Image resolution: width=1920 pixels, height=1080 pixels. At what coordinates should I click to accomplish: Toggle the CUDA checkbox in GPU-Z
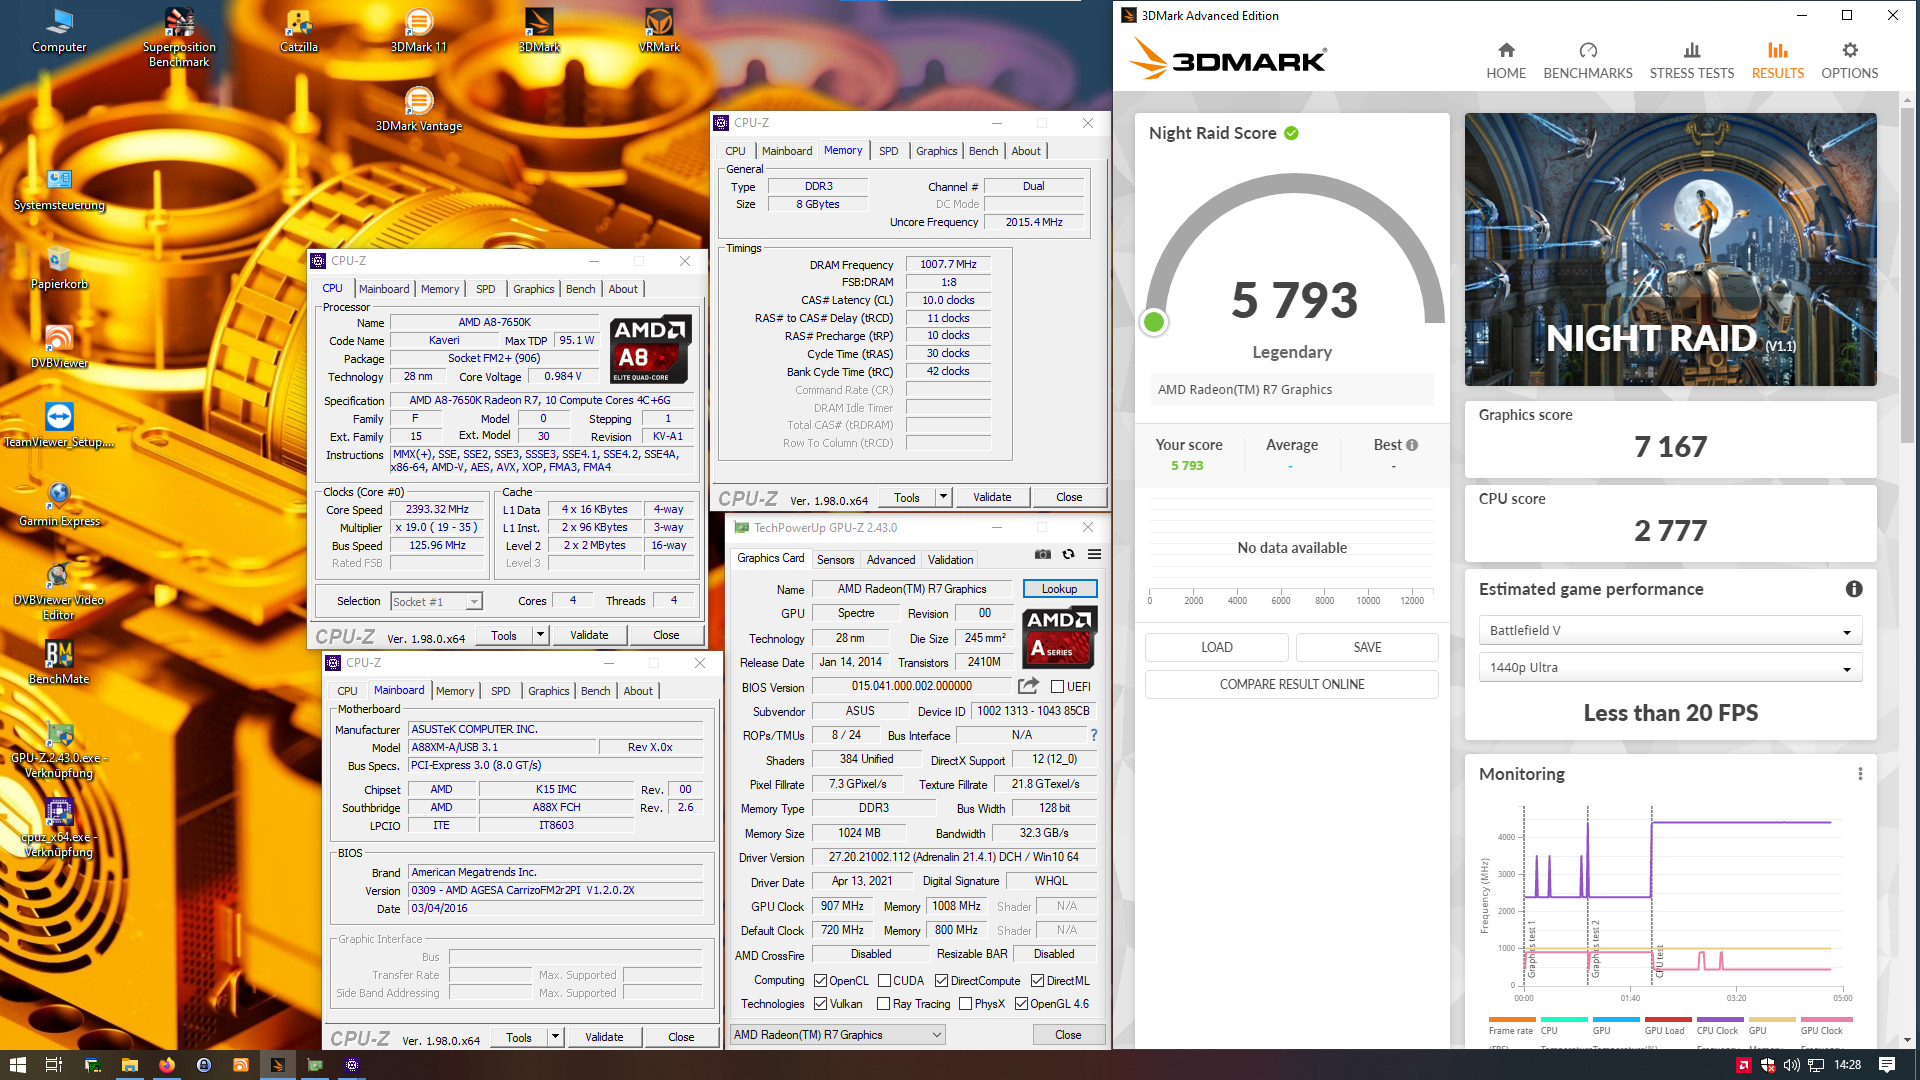pyautogui.click(x=884, y=981)
